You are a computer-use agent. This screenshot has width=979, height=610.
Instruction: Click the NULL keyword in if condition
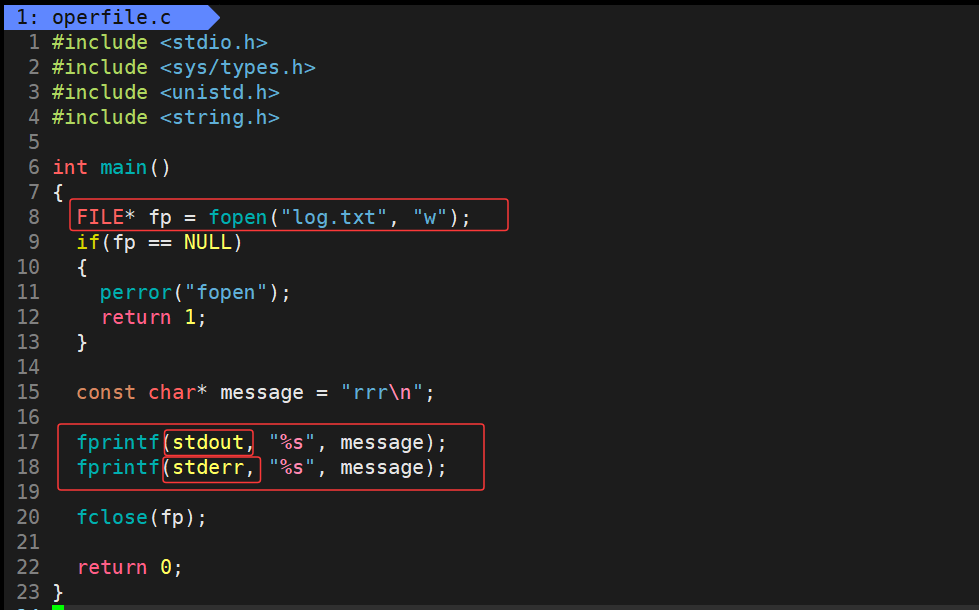[207, 242]
